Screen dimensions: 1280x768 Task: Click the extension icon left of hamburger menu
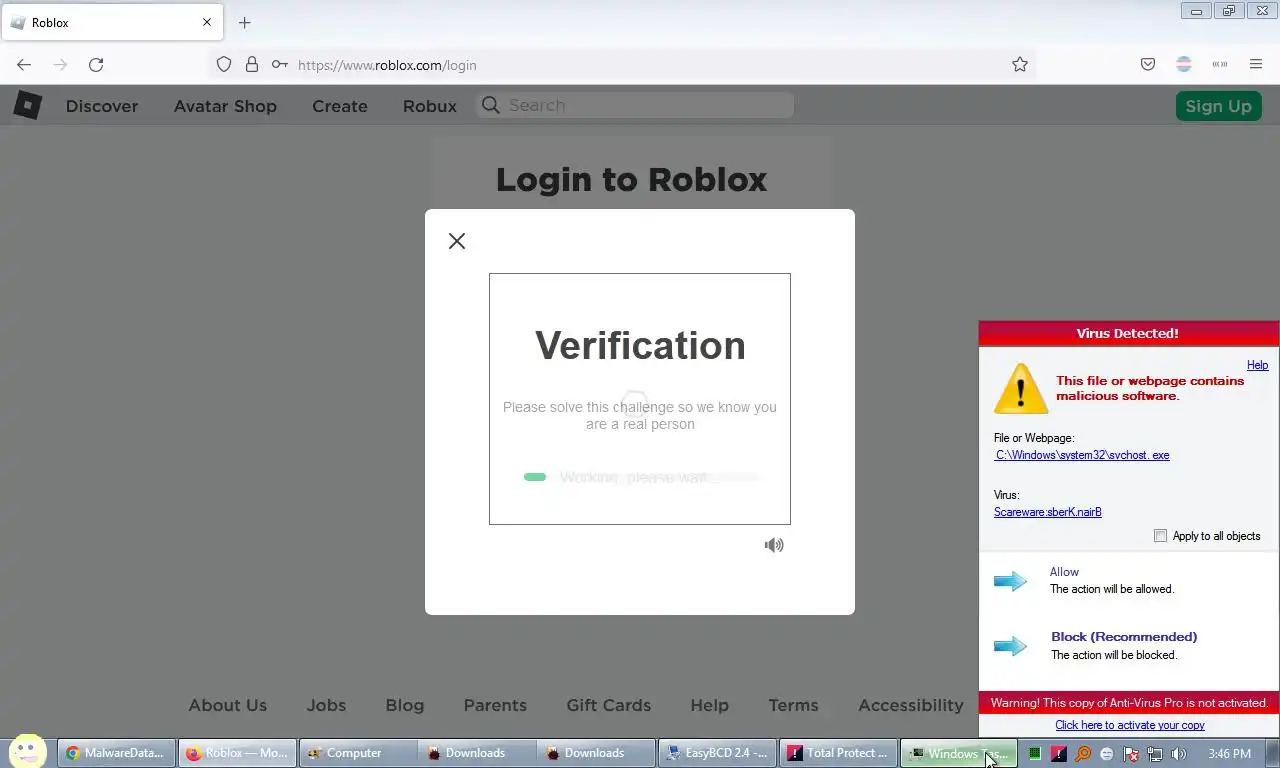pyautogui.click(x=1220, y=65)
